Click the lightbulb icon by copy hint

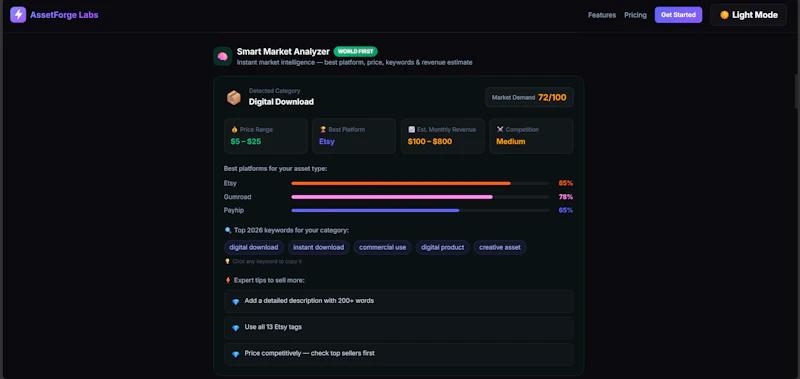(228, 261)
